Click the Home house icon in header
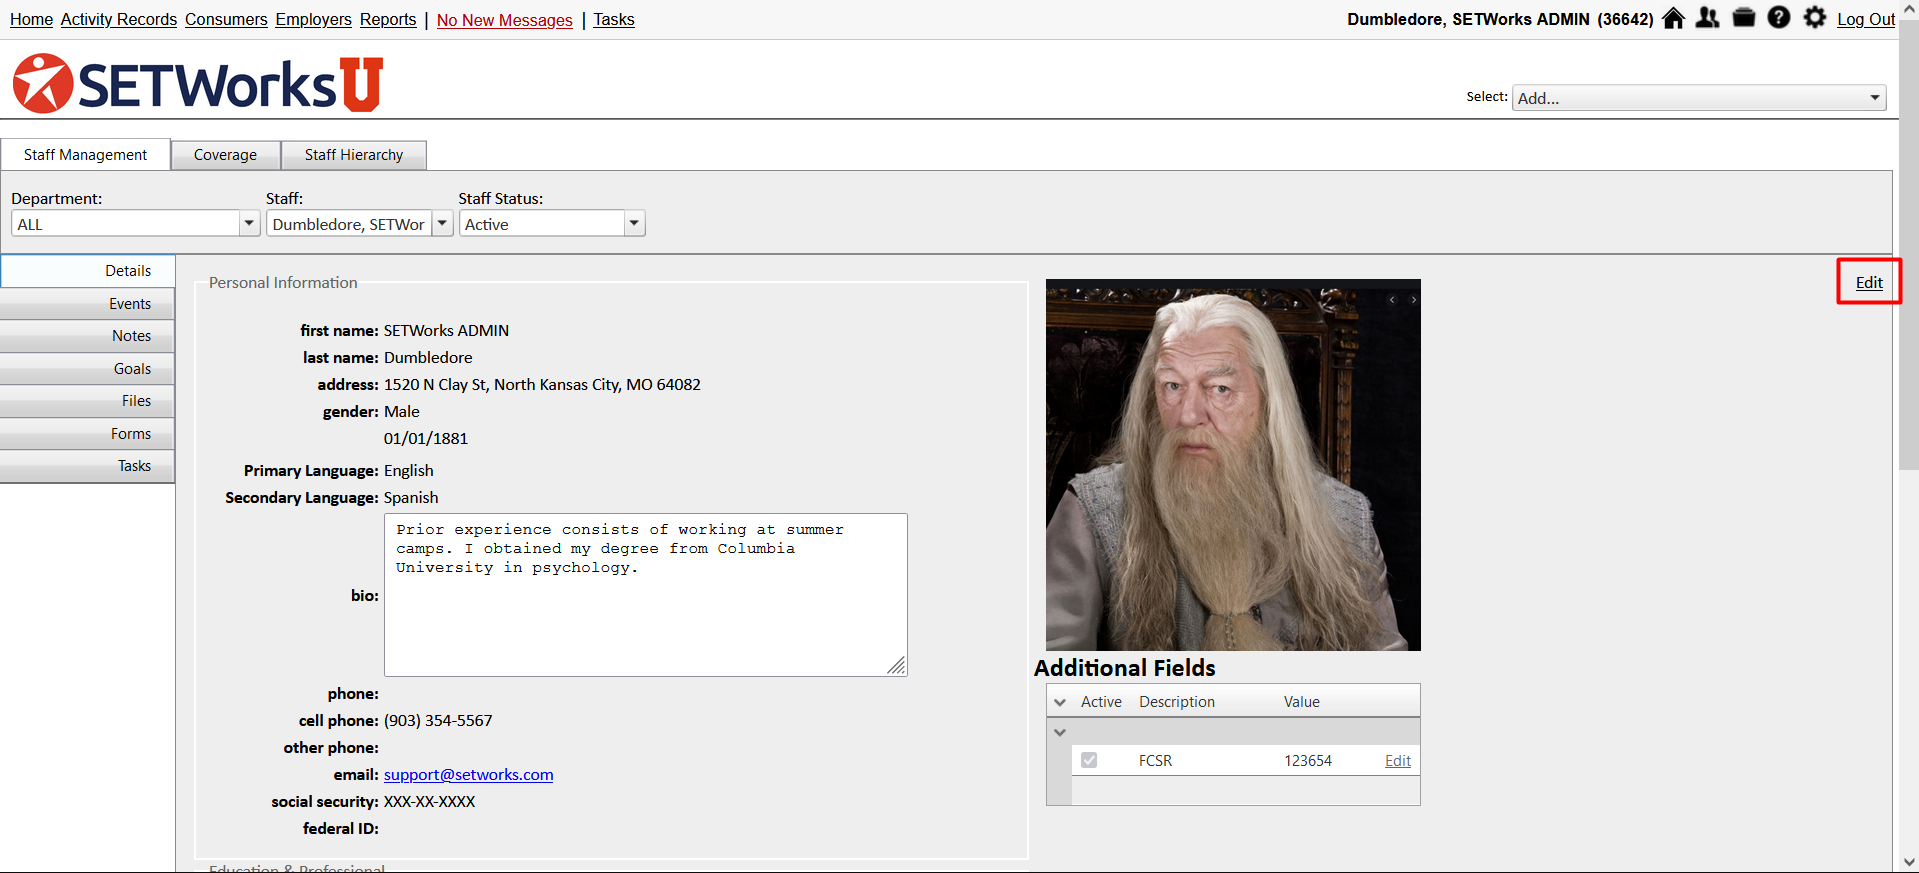1919x873 pixels. click(1673, 18)
